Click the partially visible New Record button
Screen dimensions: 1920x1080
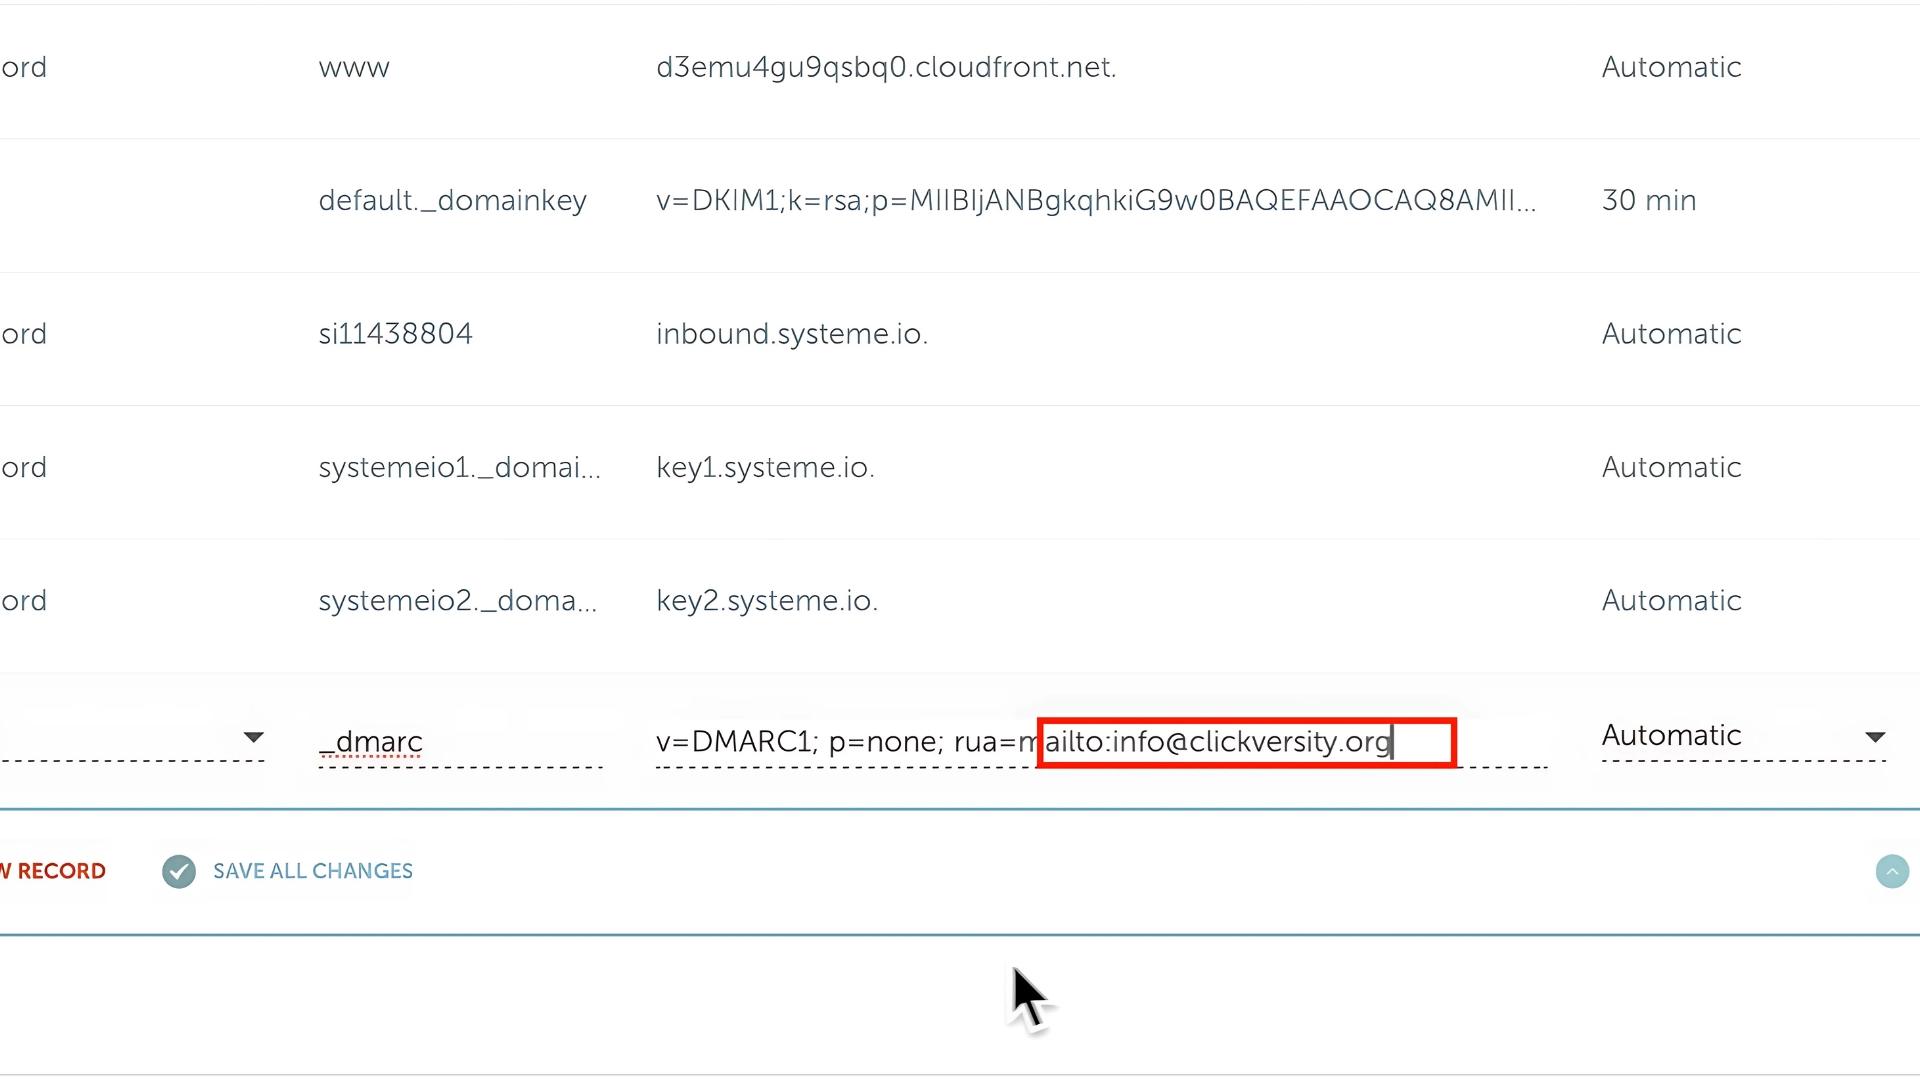[52, 871]
